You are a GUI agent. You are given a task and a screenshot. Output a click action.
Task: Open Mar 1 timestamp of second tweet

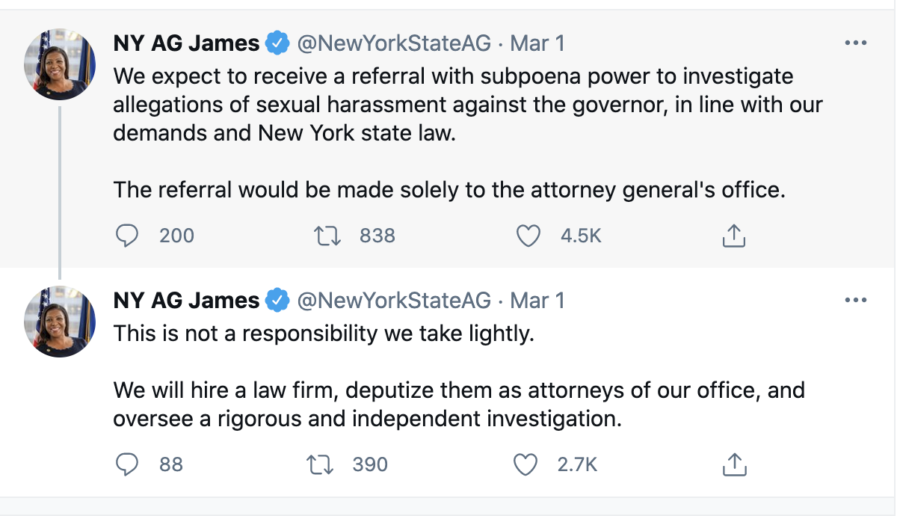[x=537, y=301]
